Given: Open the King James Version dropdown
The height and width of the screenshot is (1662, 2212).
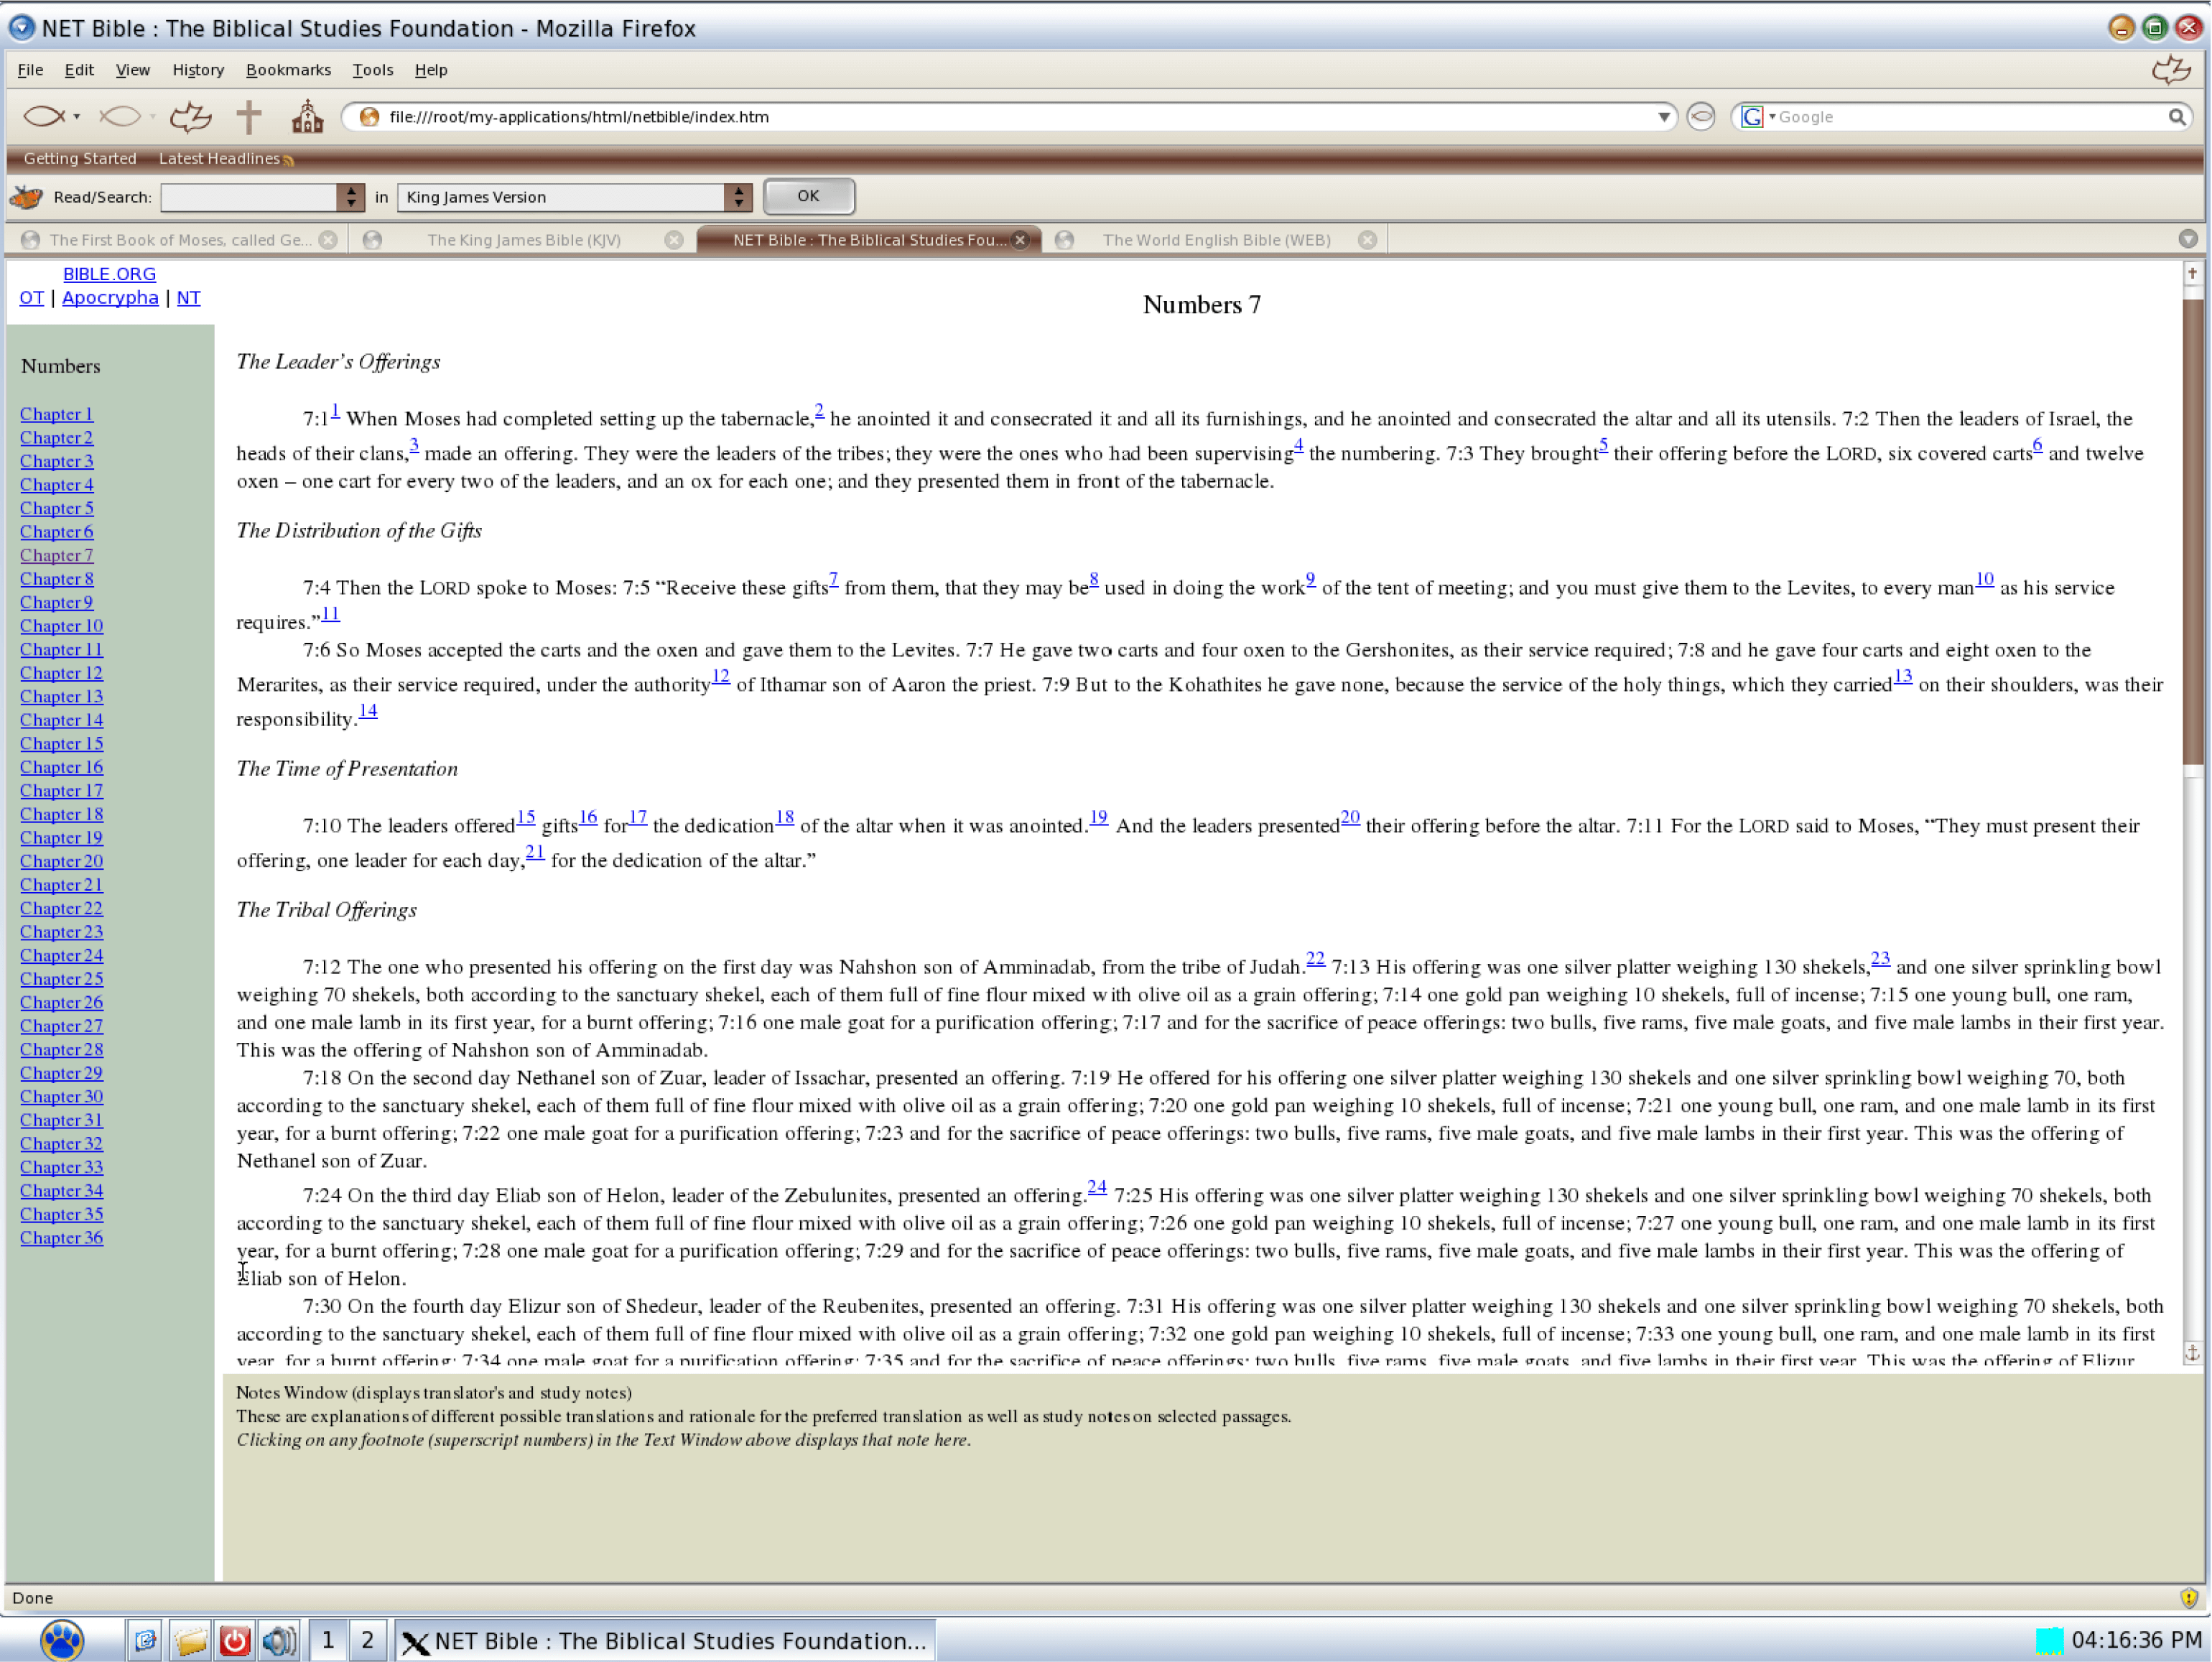Looking at the screenshot, I should click(738, 197).
